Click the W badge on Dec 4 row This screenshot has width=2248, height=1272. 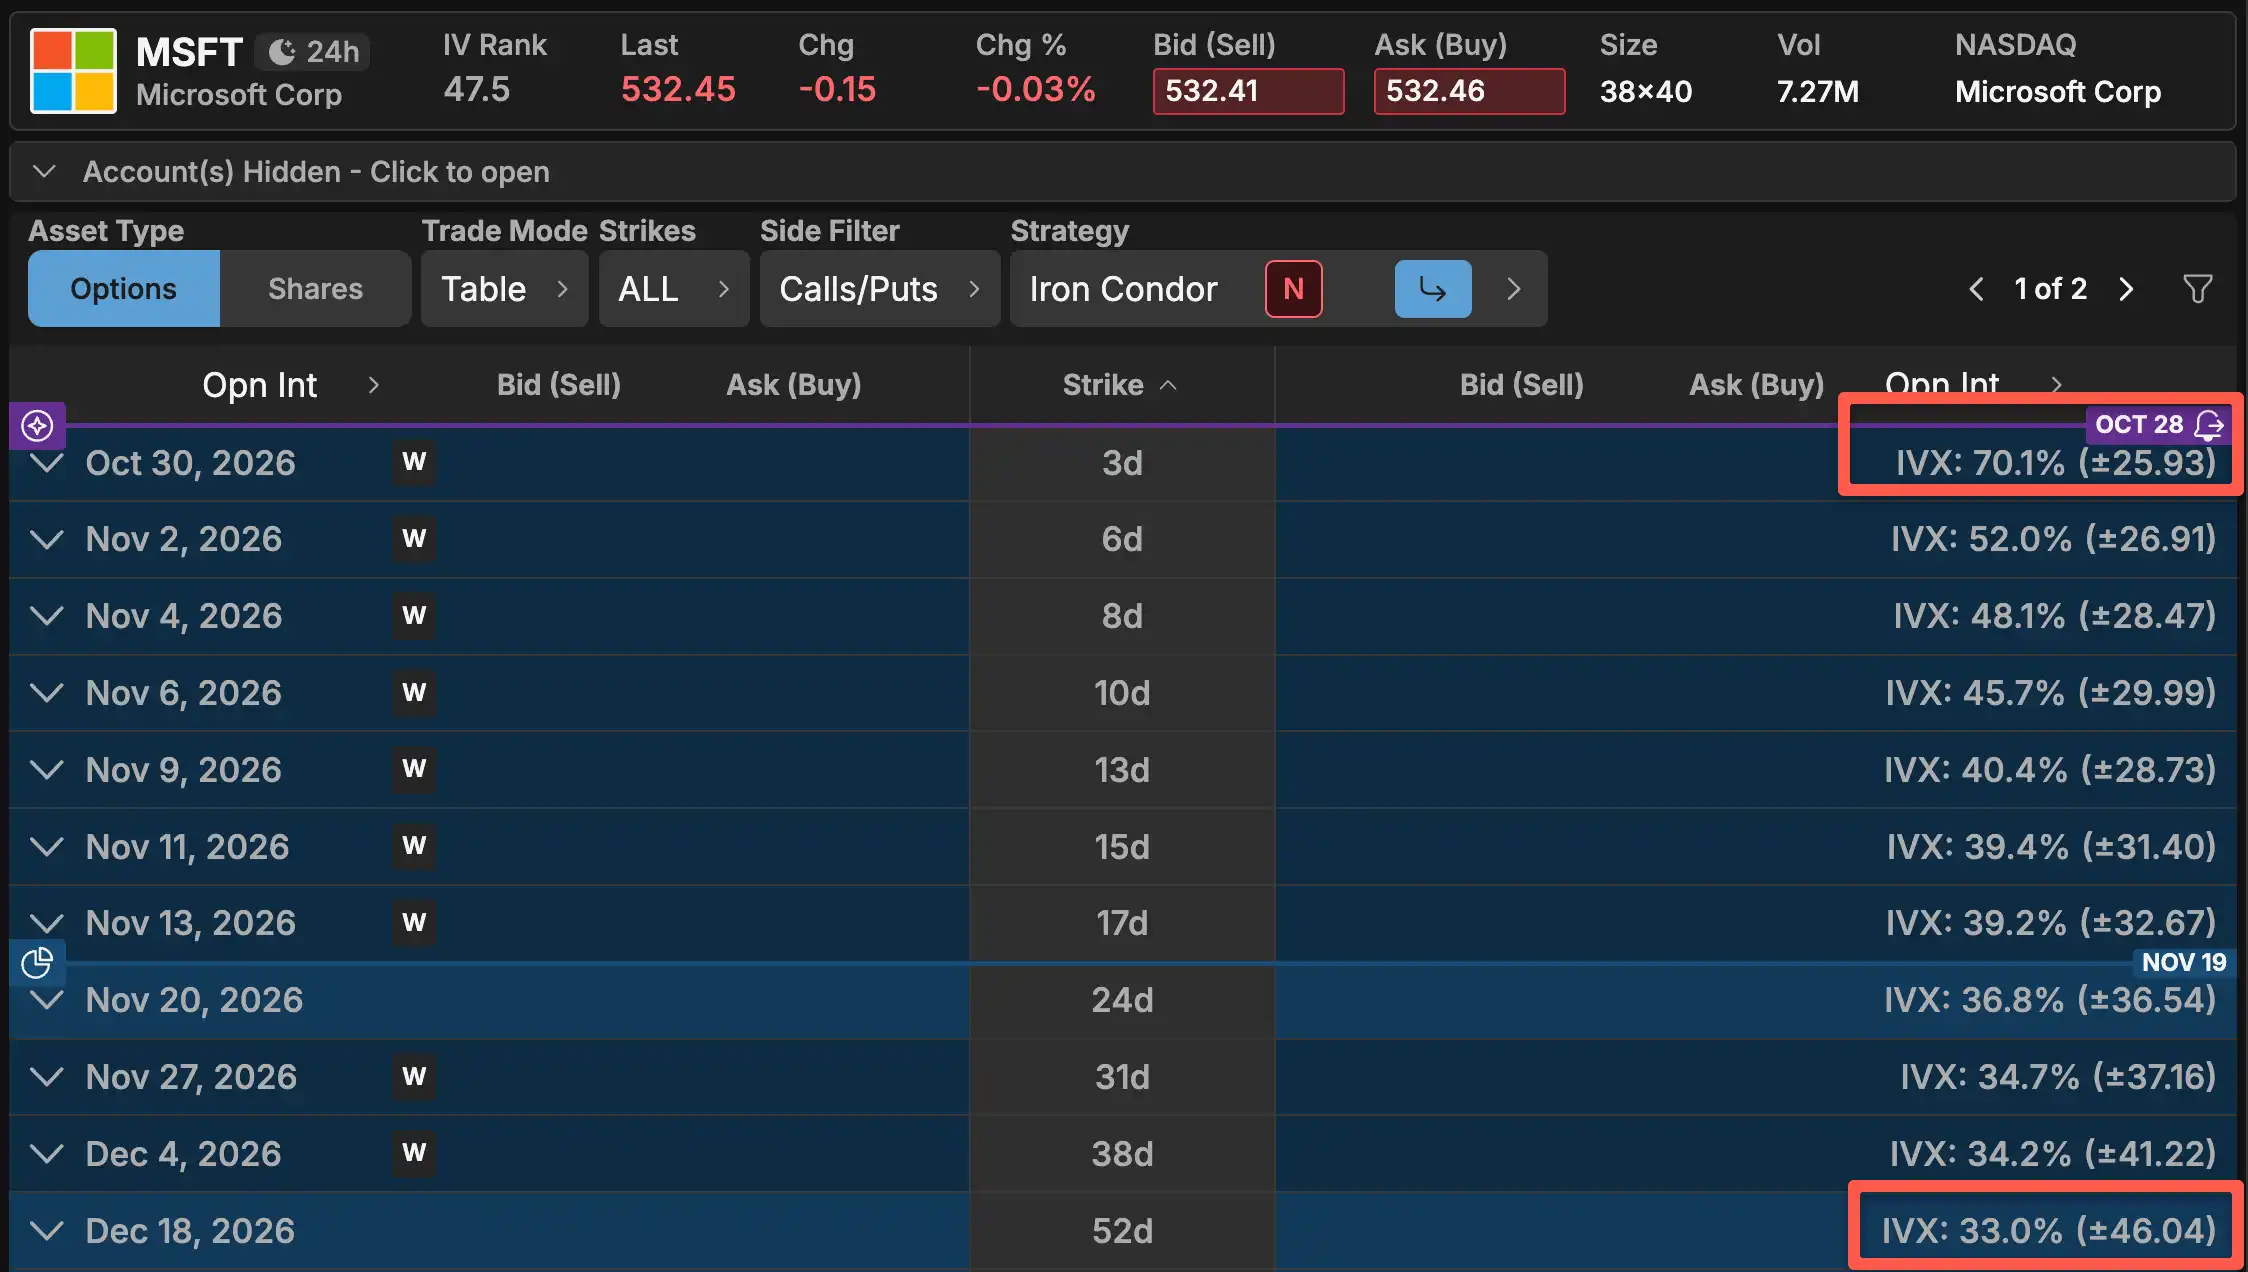coord(414,1153)
